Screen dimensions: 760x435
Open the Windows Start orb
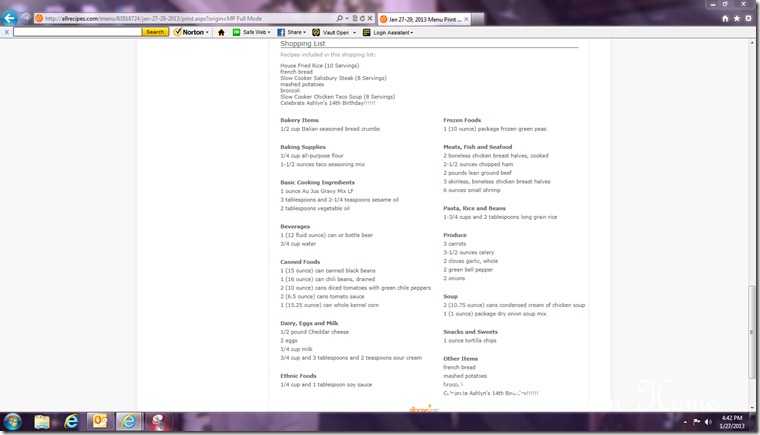click(x=13, y=422)
